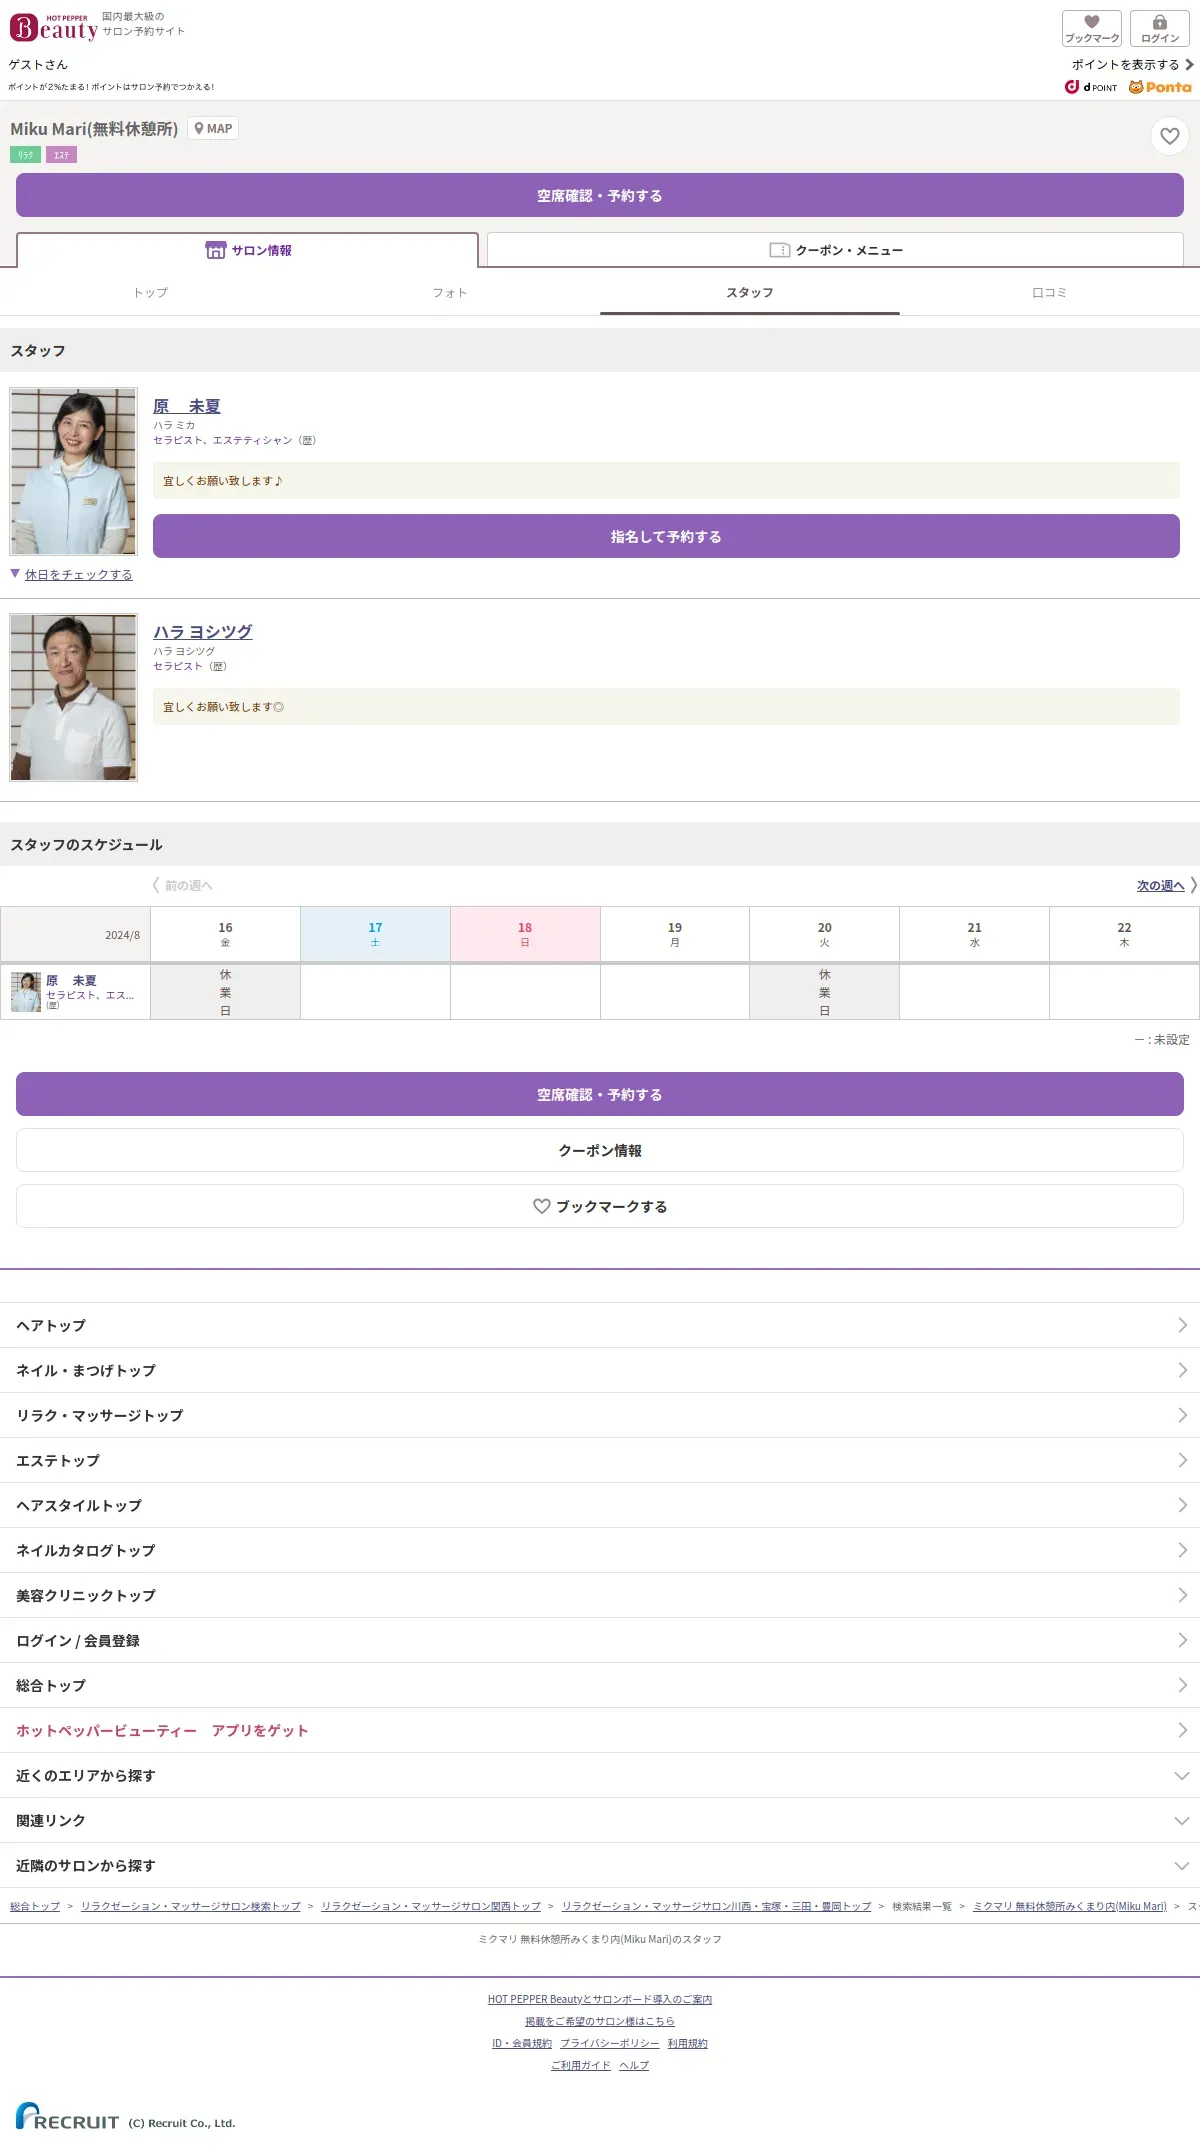Click breadcrumb 川西・宝塚・三田・豊岡トップ
The image size is (1200, 2145).
(716, 1906)
